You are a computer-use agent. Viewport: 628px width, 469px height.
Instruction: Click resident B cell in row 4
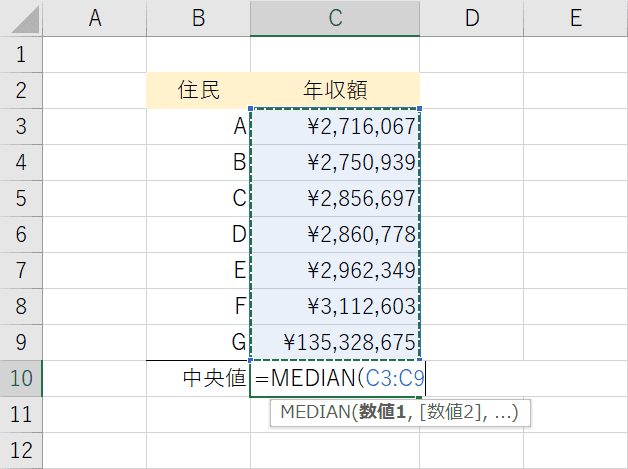pyautogui.click(x=198, y=163)
